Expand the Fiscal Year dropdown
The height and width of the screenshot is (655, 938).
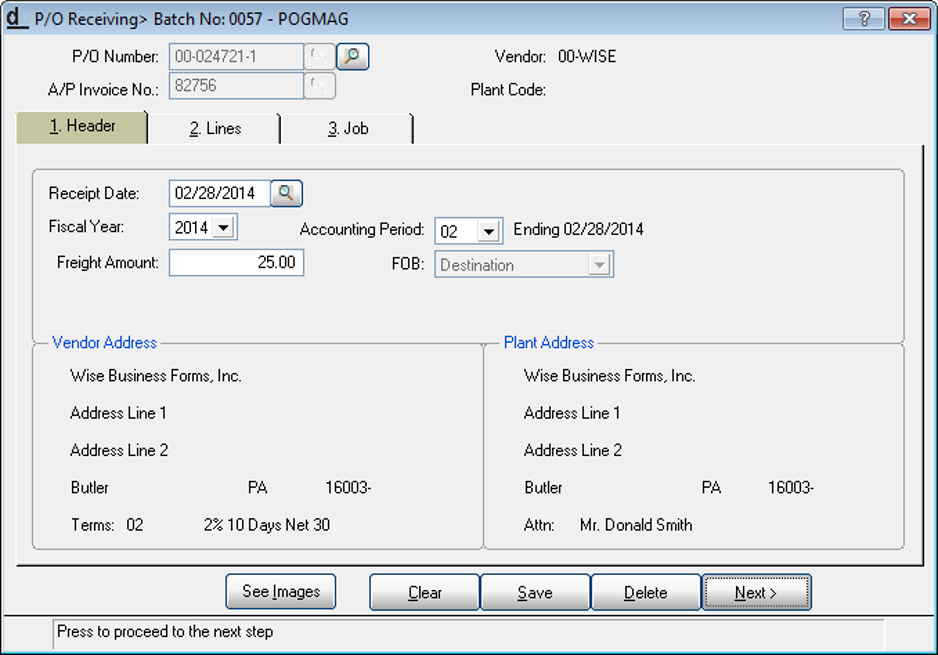tap(224, 227)
